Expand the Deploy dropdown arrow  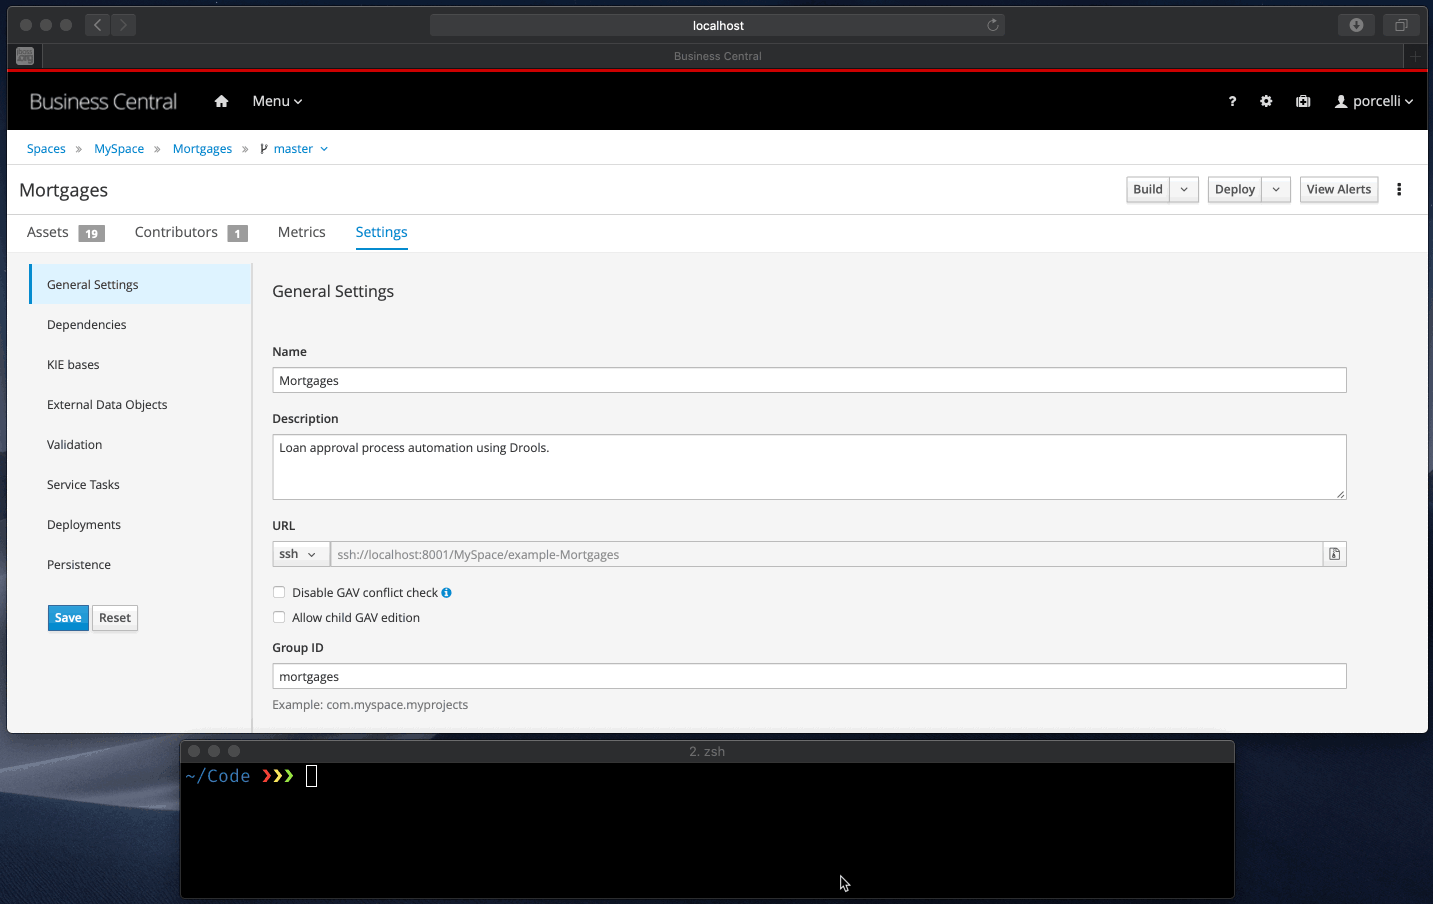[1276, 190]
